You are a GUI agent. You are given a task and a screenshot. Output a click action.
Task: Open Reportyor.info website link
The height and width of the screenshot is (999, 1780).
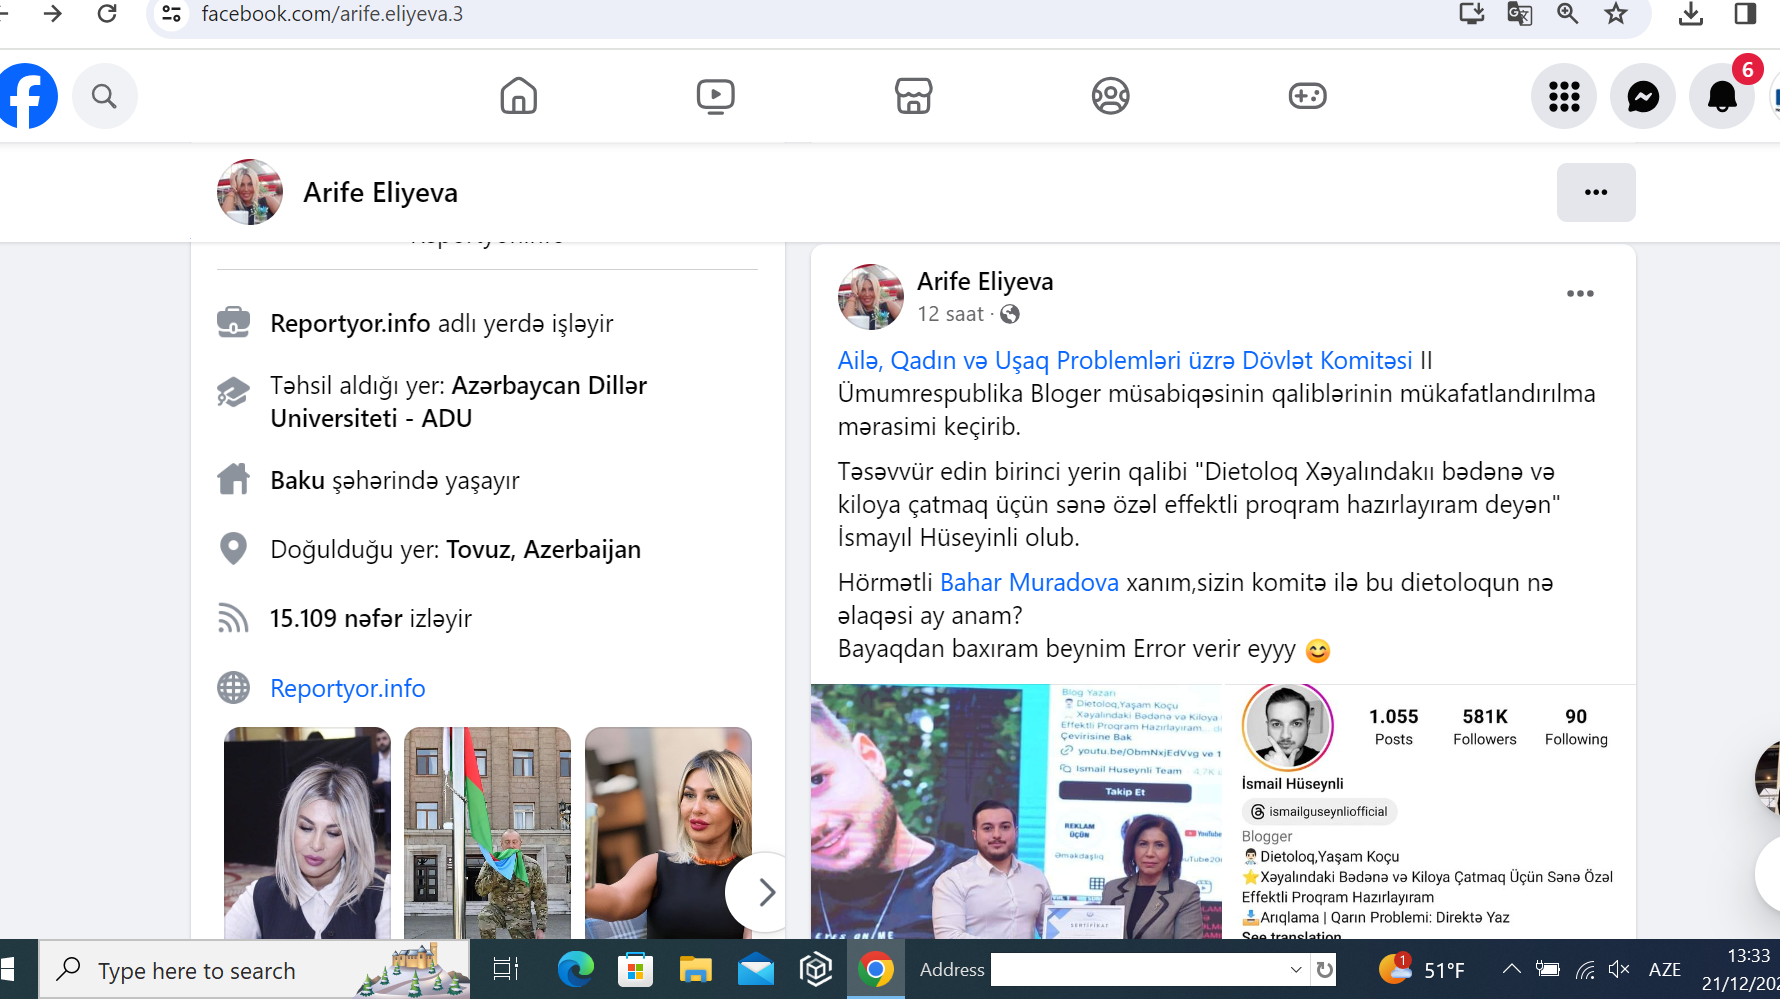tap(348, 688)
